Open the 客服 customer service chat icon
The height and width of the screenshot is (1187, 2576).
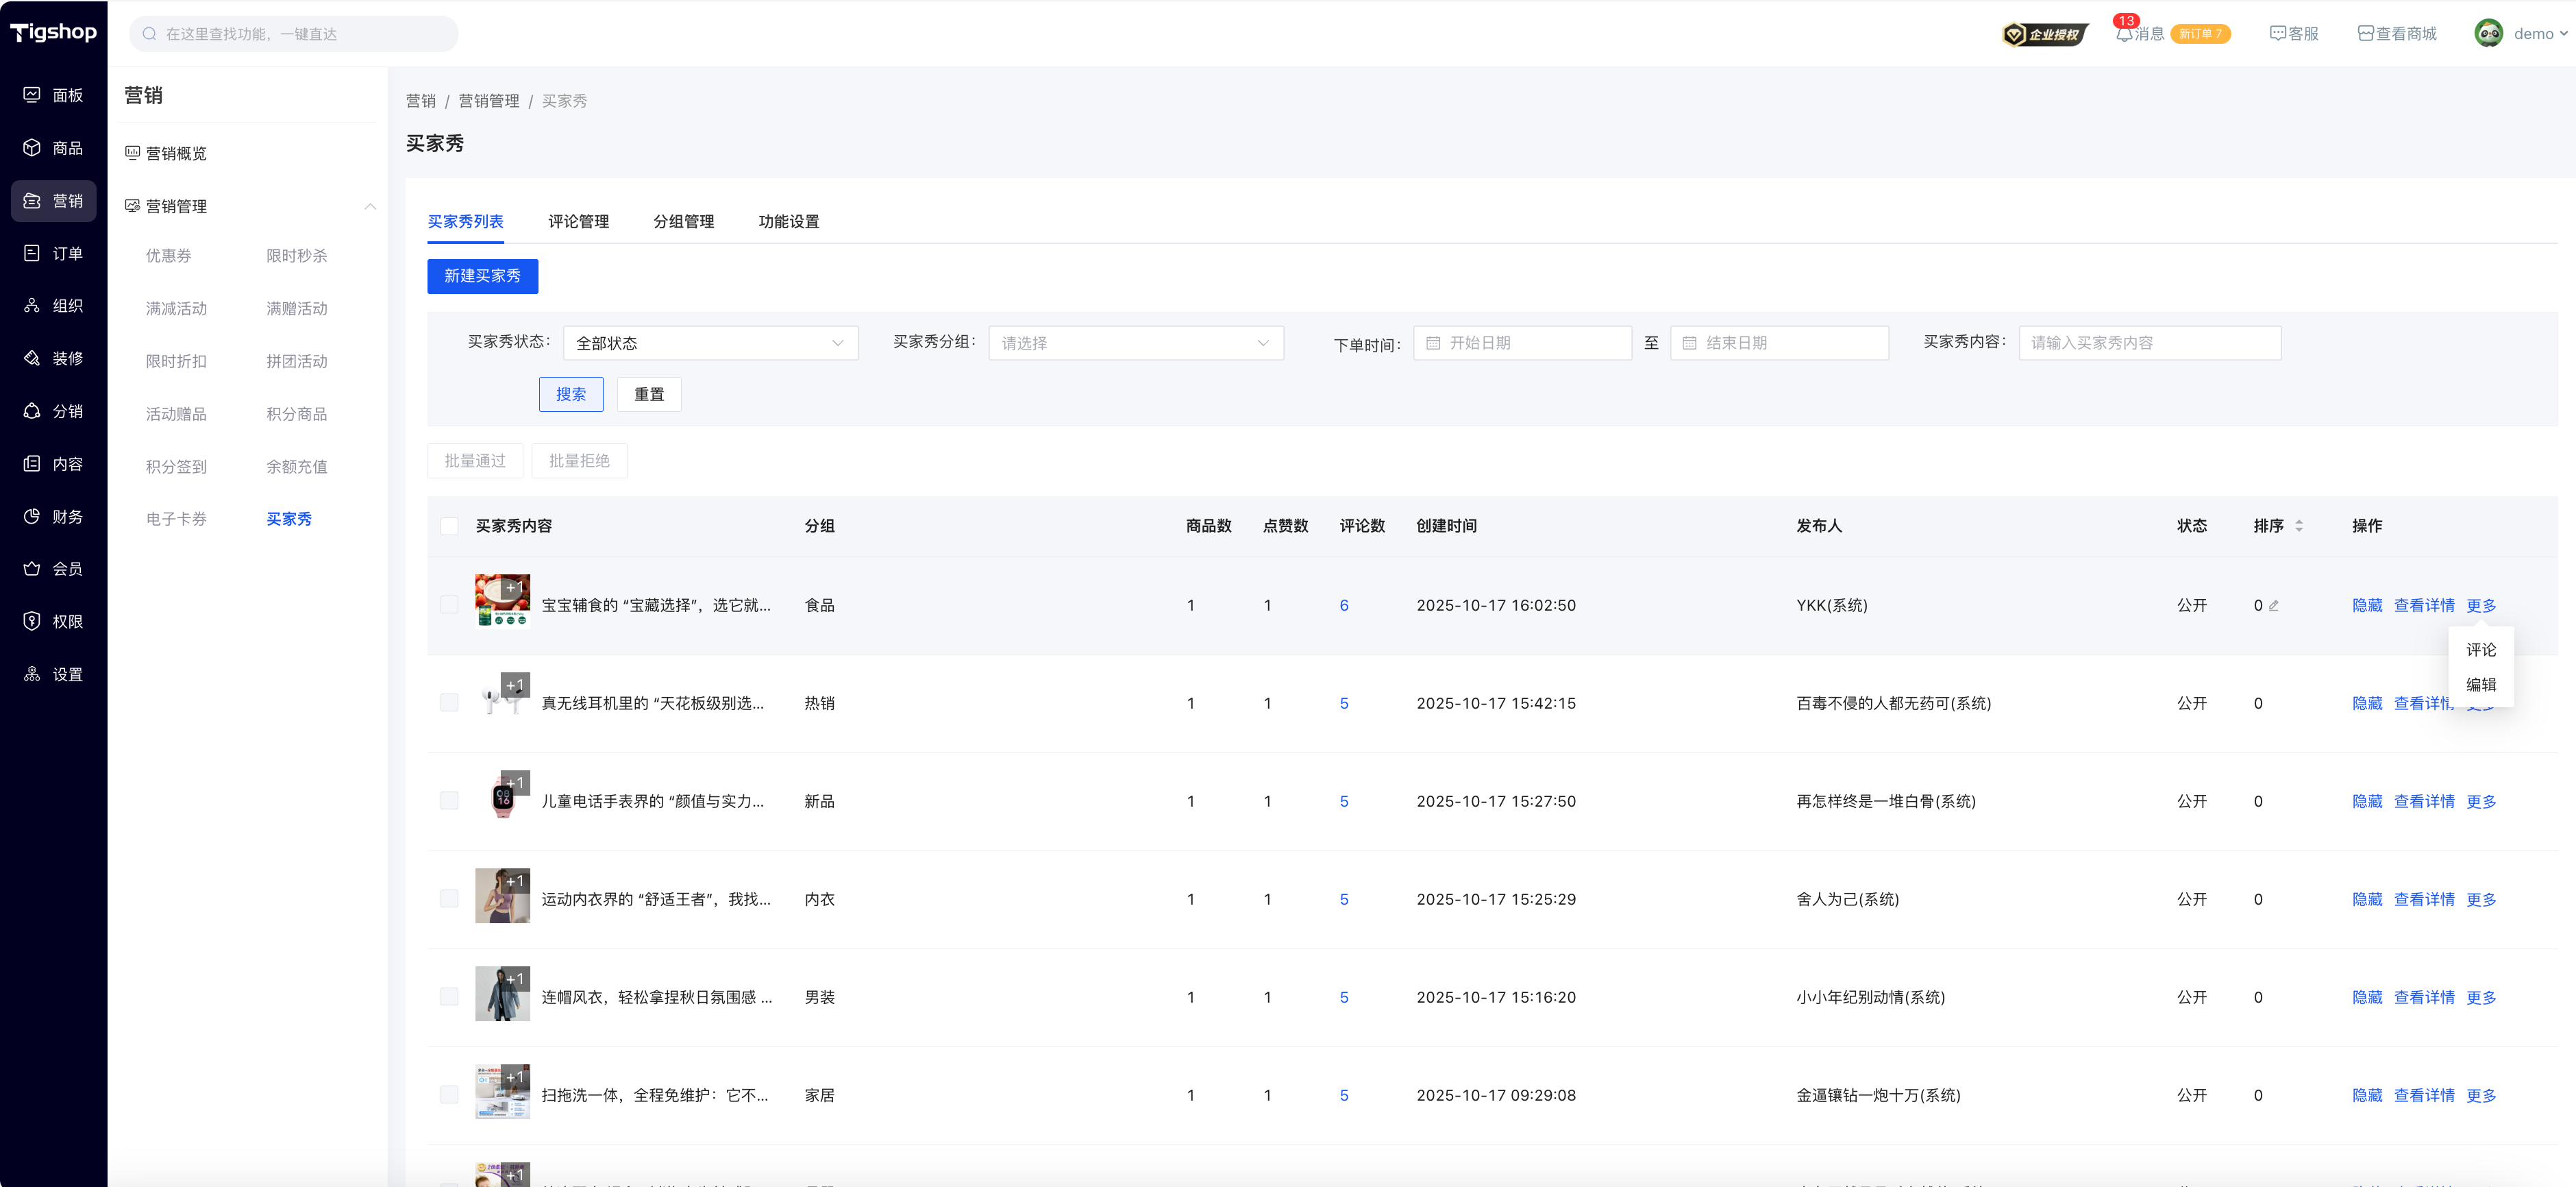[x=2278, y=34]
